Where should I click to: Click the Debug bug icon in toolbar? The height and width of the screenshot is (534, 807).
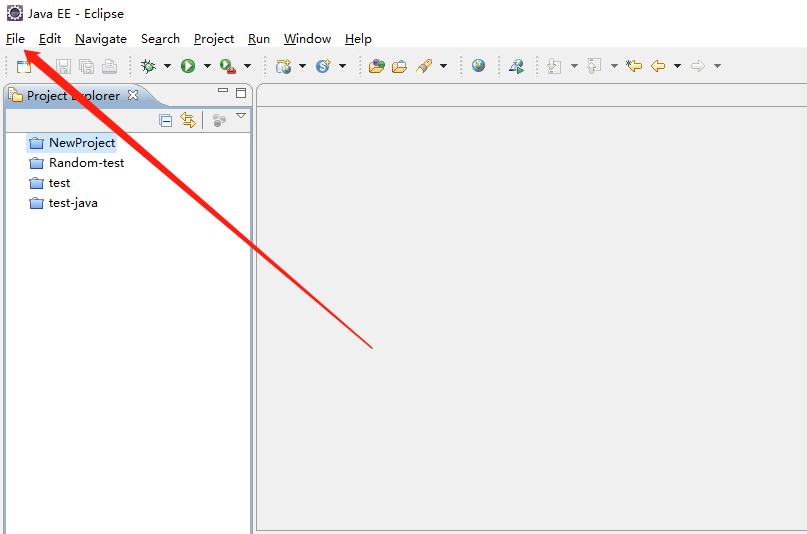[149, 66]
